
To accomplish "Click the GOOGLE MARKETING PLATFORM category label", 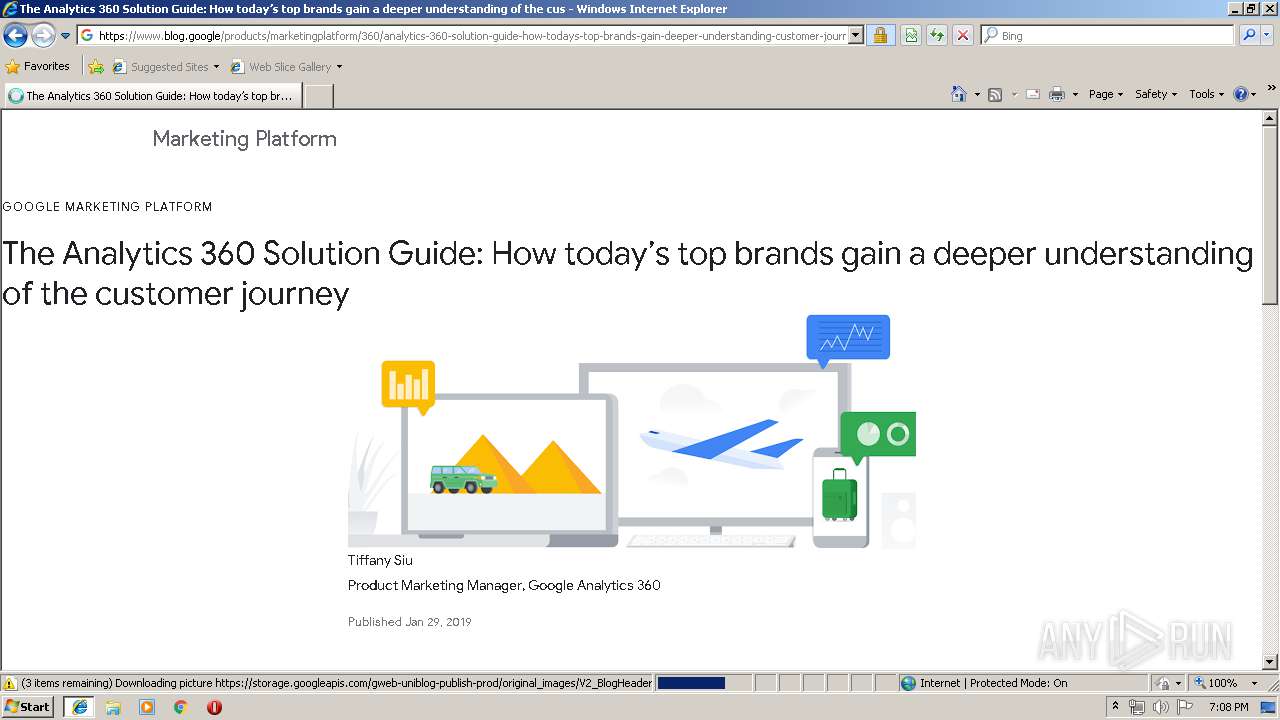I will [107, 207].
